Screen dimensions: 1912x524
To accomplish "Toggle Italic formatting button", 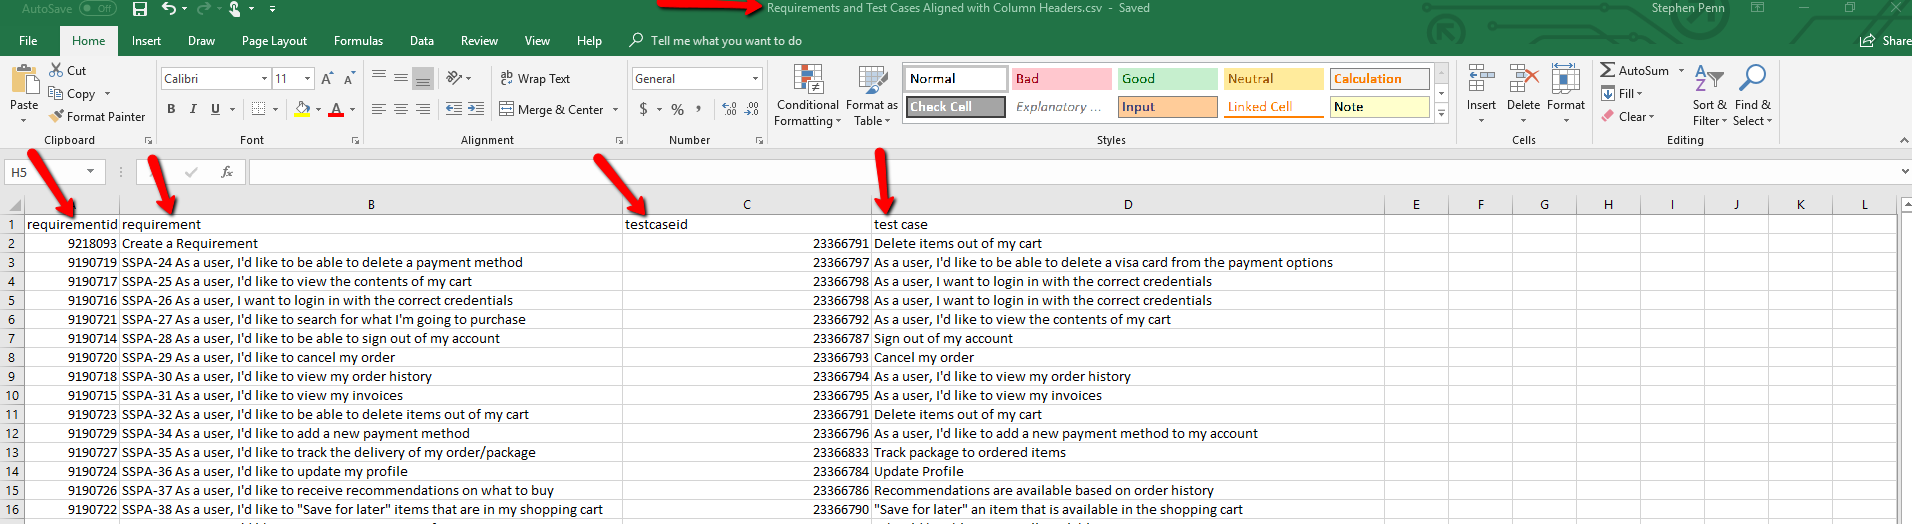I will click(x=193, y=109).
